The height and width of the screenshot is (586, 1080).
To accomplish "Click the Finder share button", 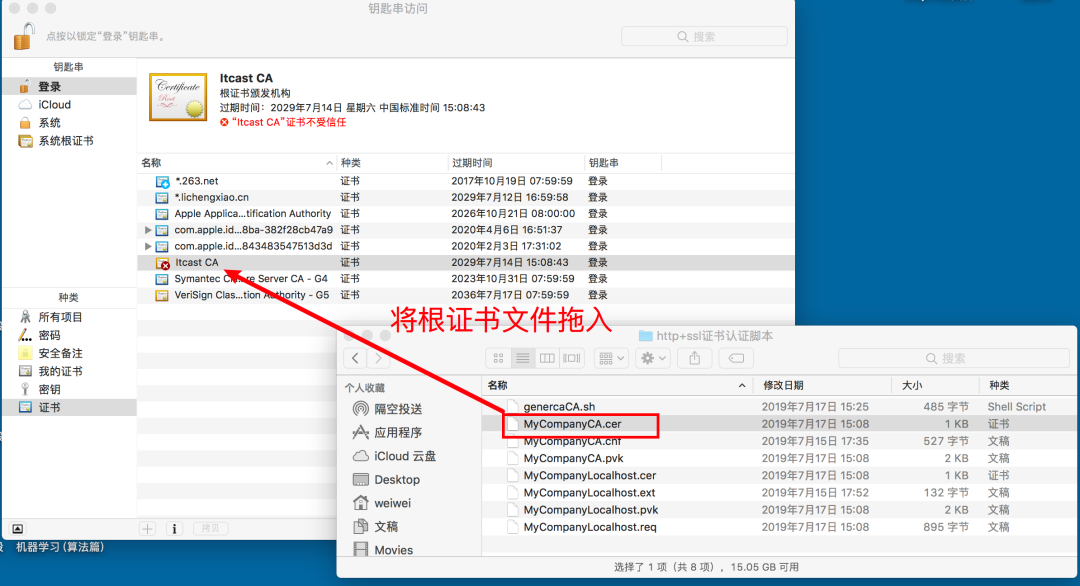I will (694, 358).
